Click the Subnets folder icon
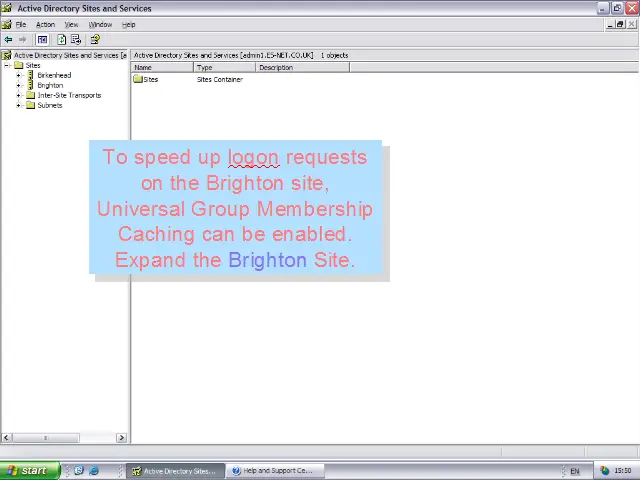Screen dimensions: 640x480 [x=31, y=105]
